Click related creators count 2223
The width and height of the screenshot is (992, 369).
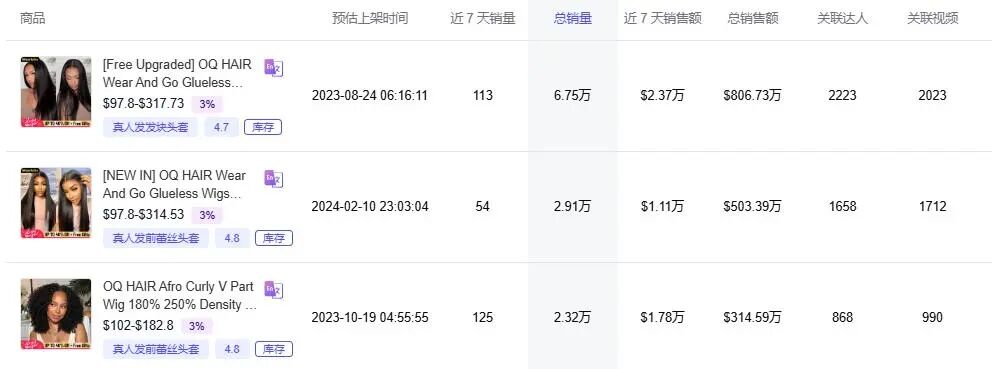point(842,96)
